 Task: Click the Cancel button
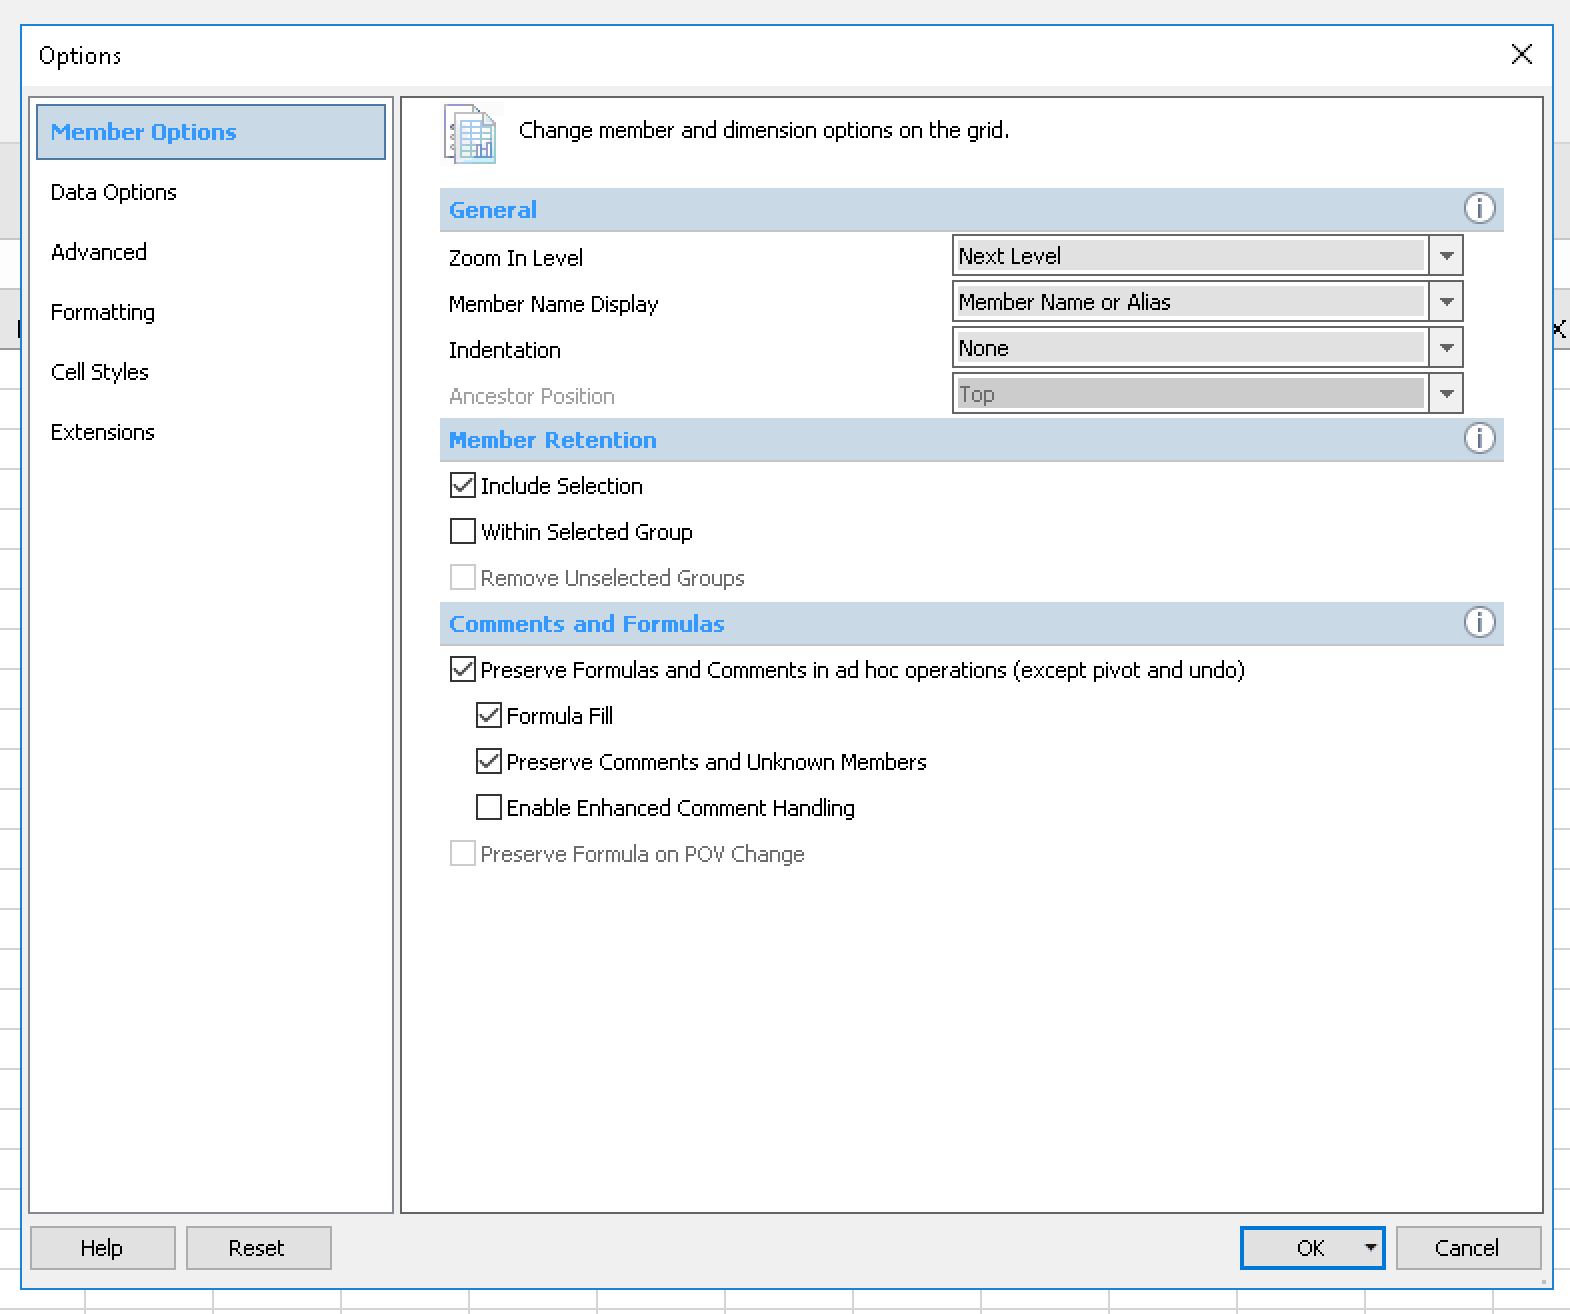1467,1248
